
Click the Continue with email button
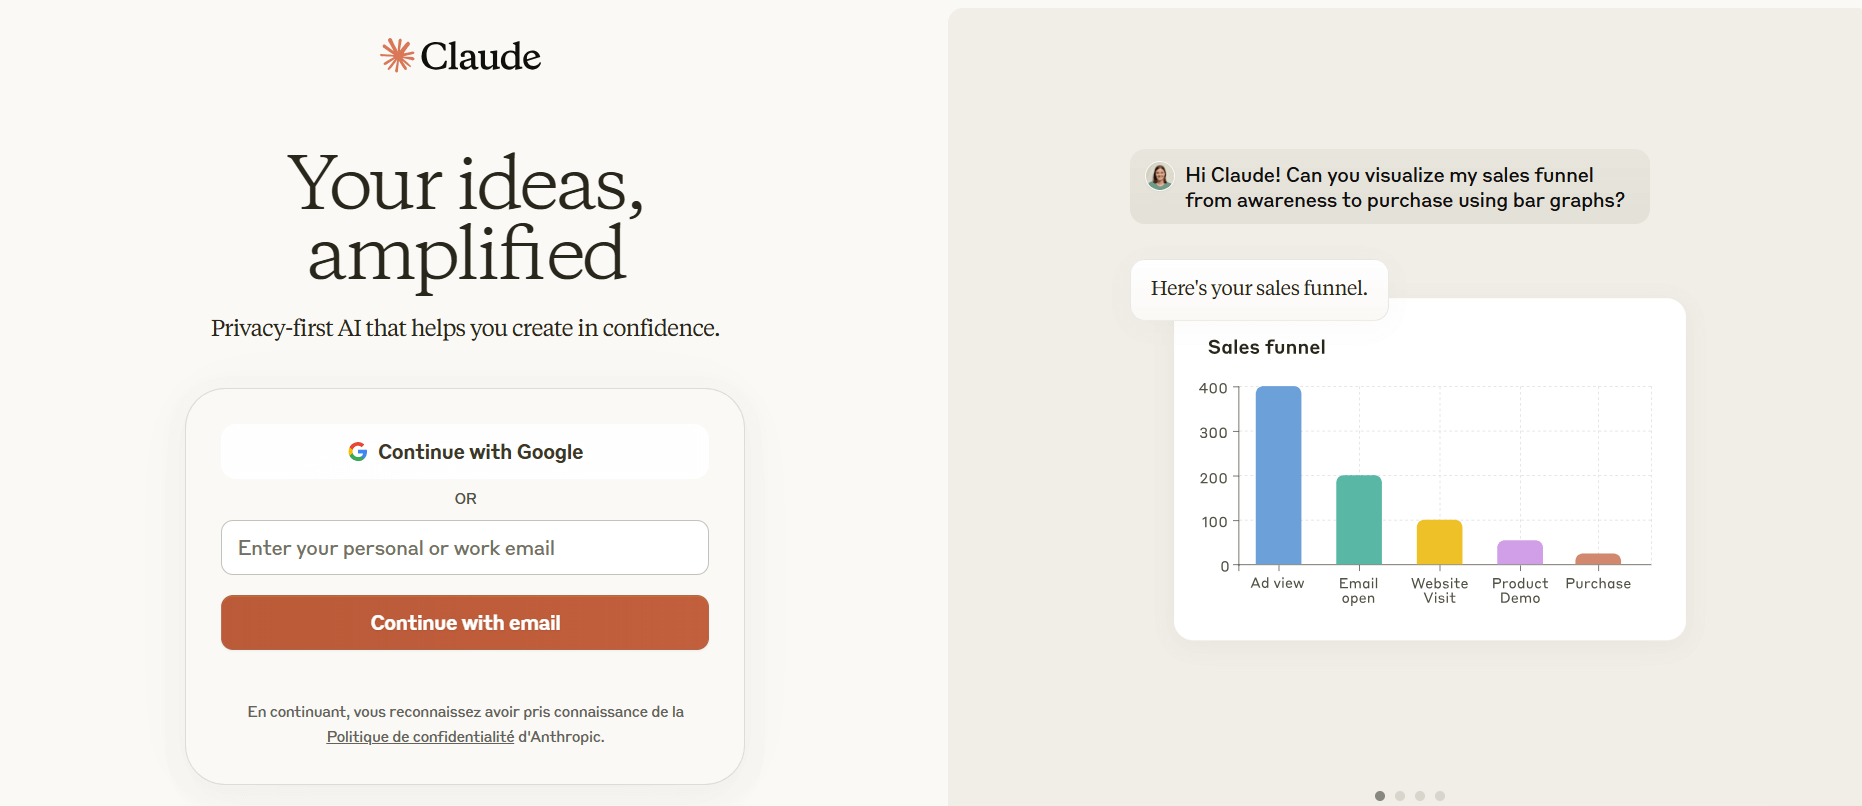coord(465,623)
